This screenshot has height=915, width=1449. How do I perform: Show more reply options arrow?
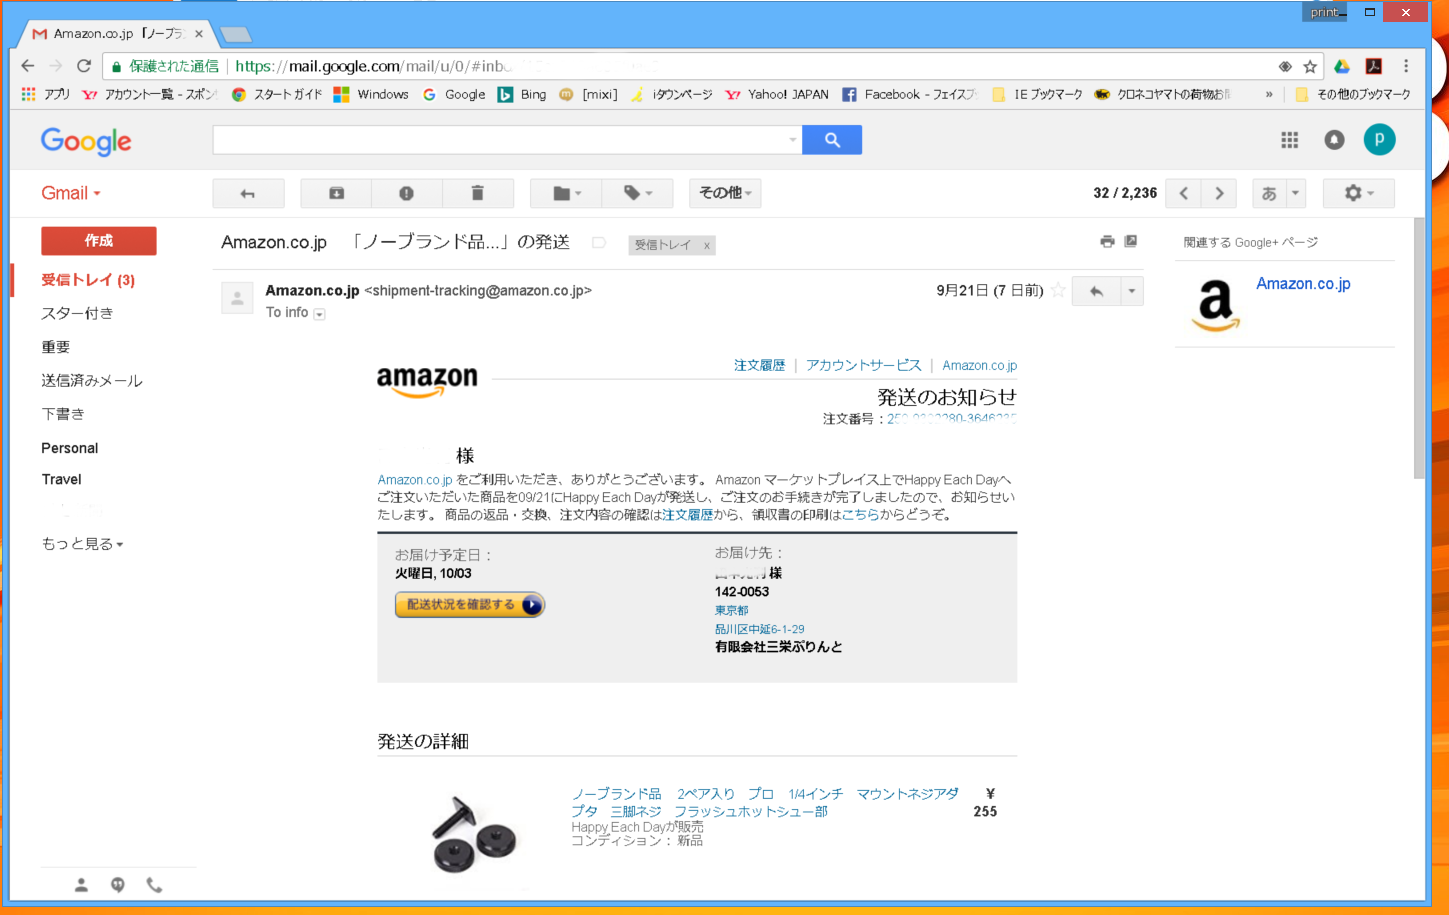coord(1132,291)
